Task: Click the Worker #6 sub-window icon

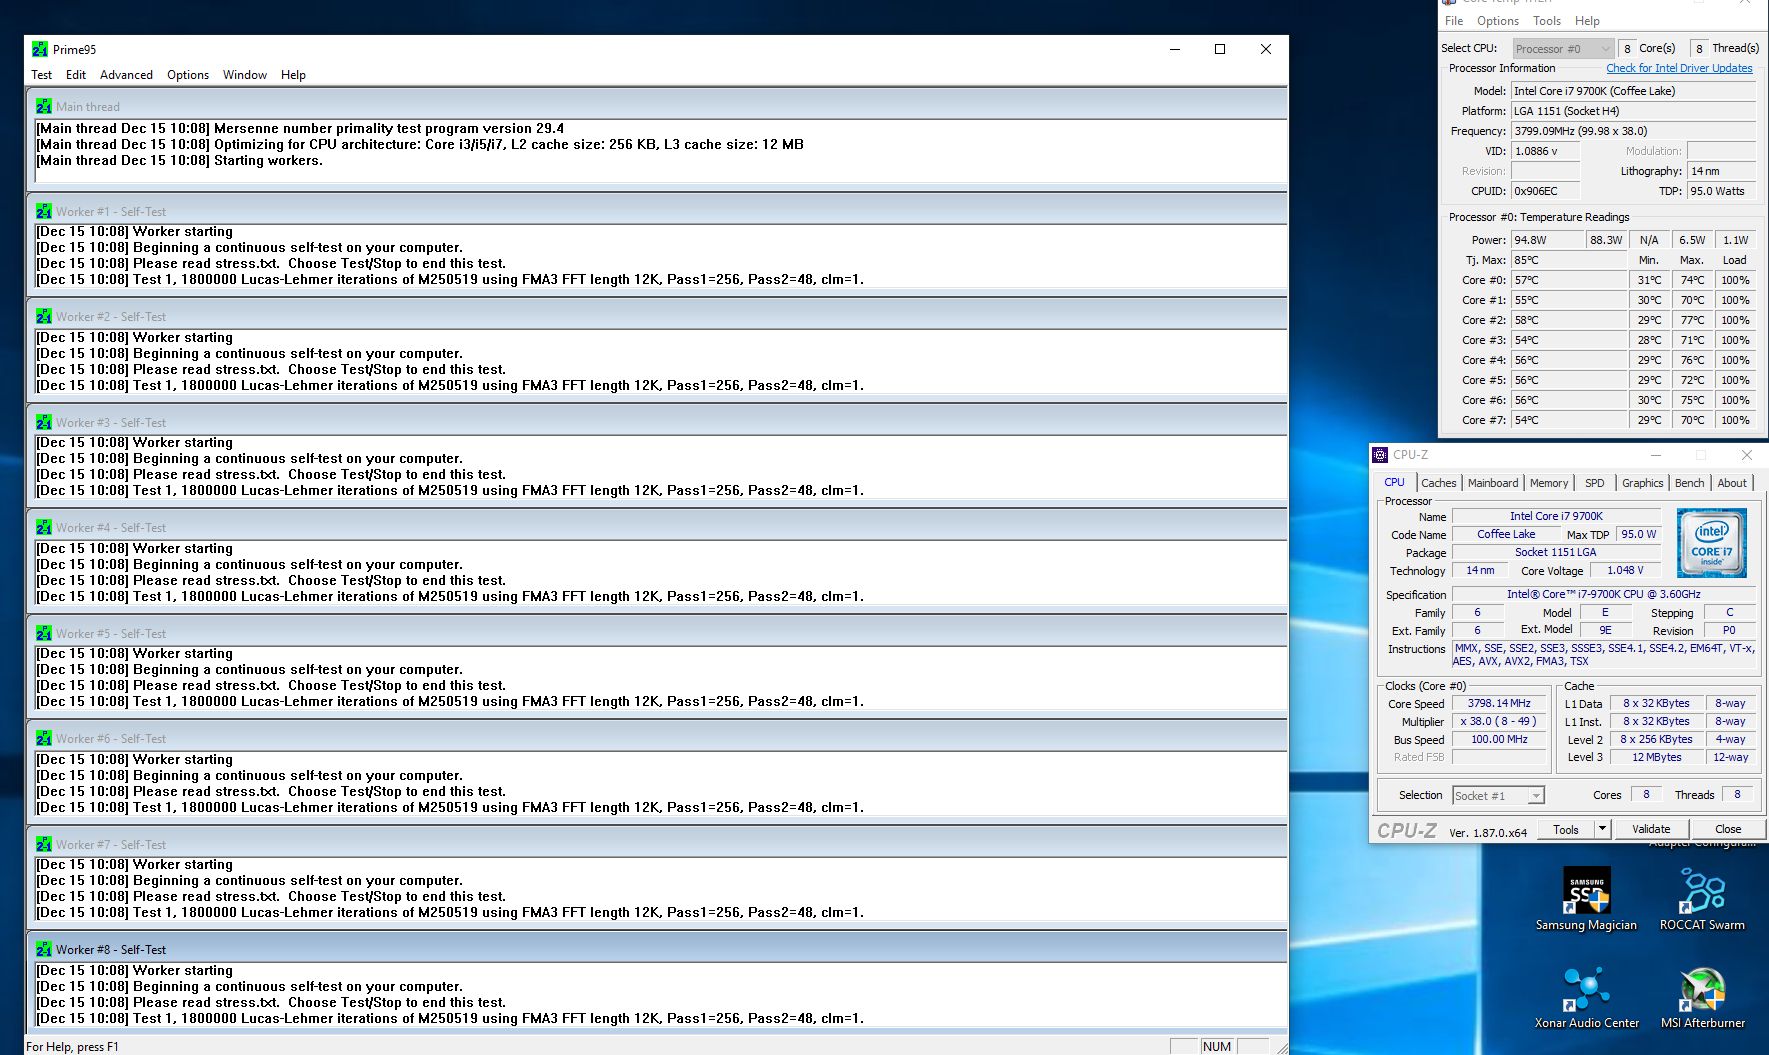Action: pos(44,738)
